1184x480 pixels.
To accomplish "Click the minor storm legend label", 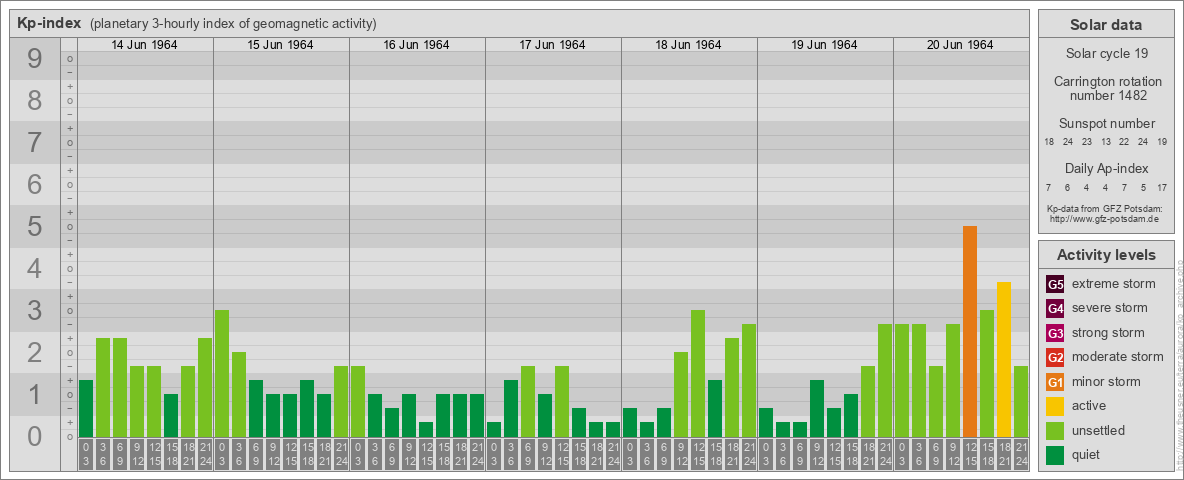I will [1106, 382].
